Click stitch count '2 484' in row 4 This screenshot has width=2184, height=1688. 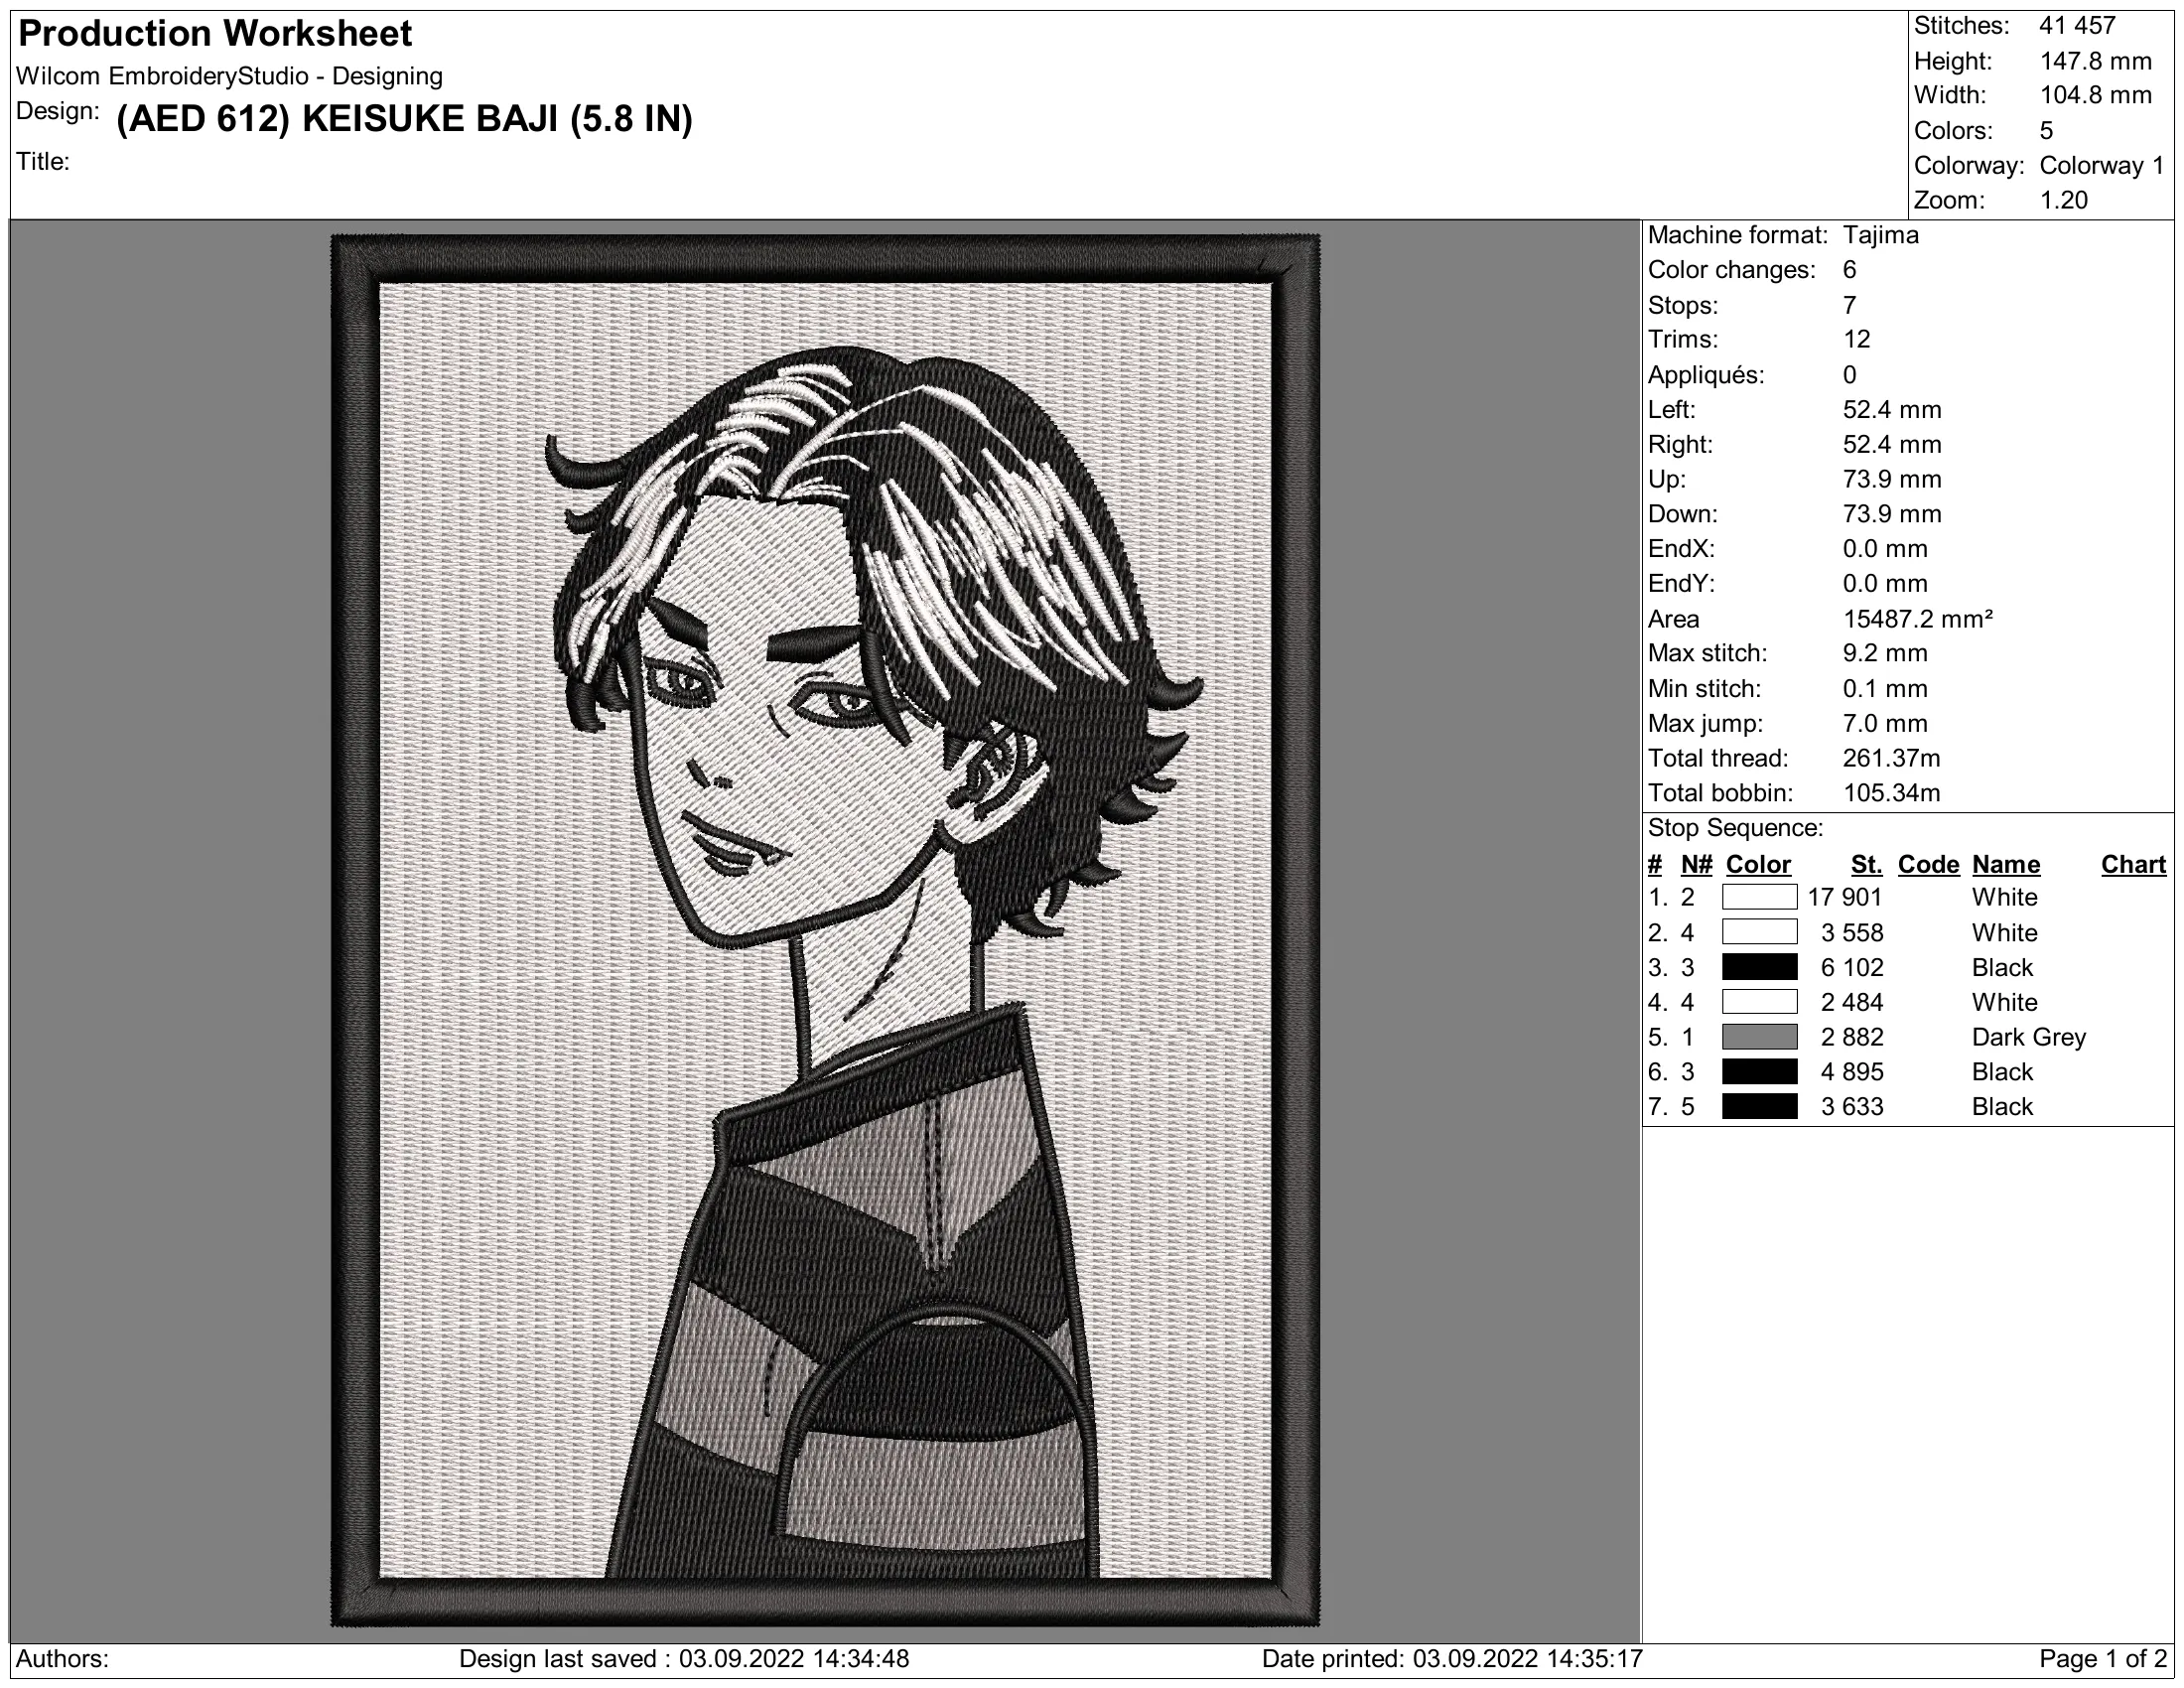point(1852,1002)
